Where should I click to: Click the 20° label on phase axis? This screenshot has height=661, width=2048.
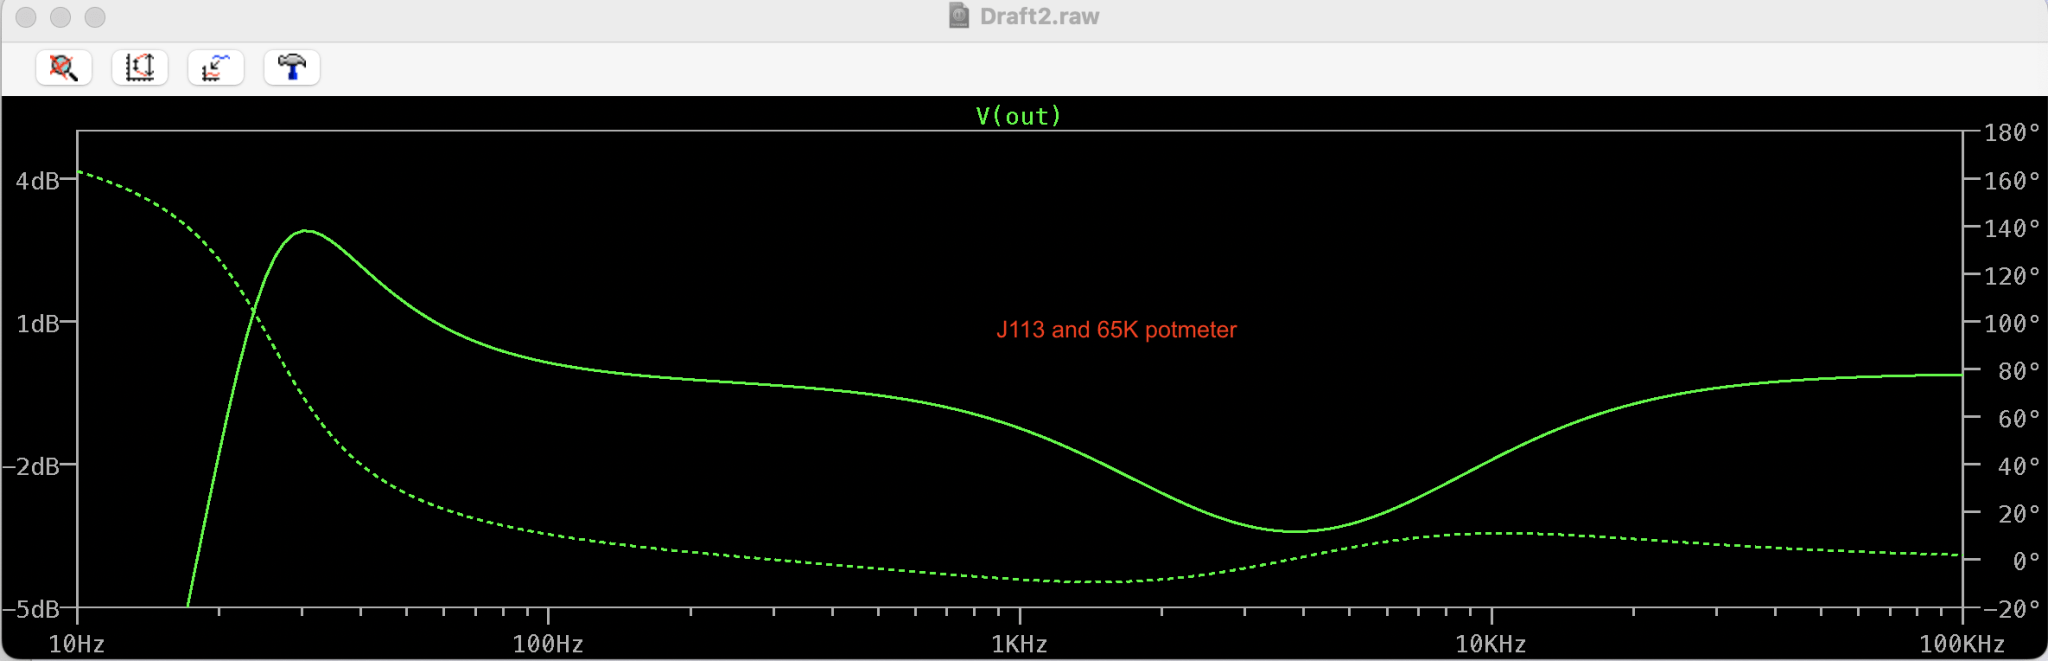point(2019,514)
